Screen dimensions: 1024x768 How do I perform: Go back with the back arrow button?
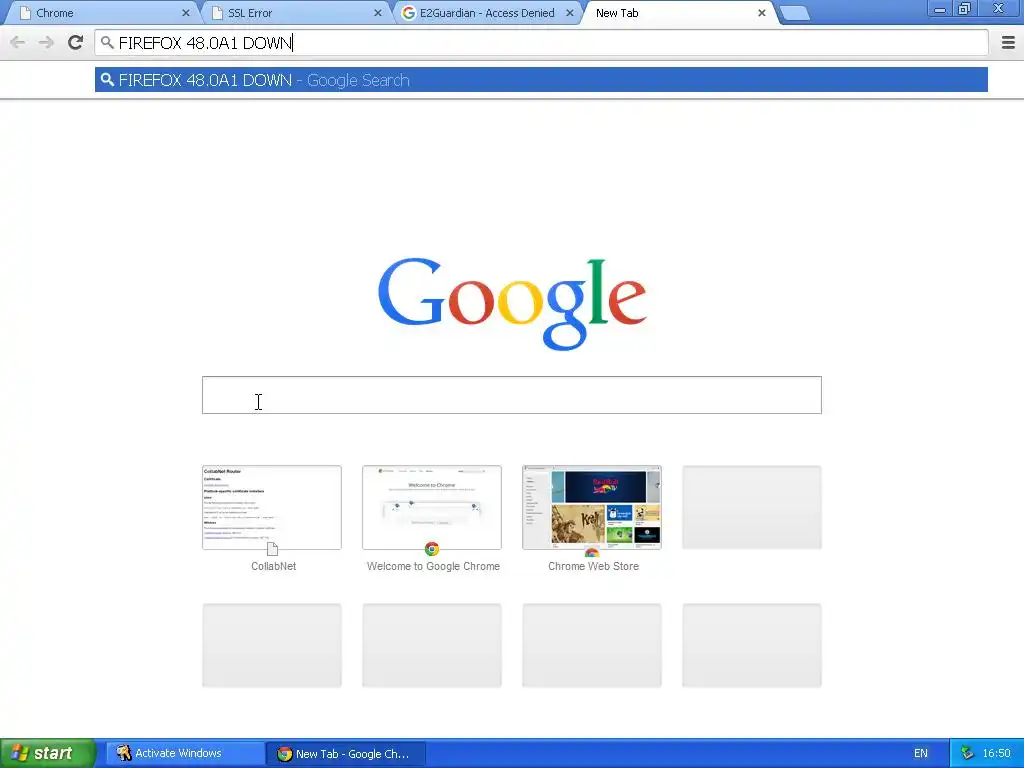point(18,43)
